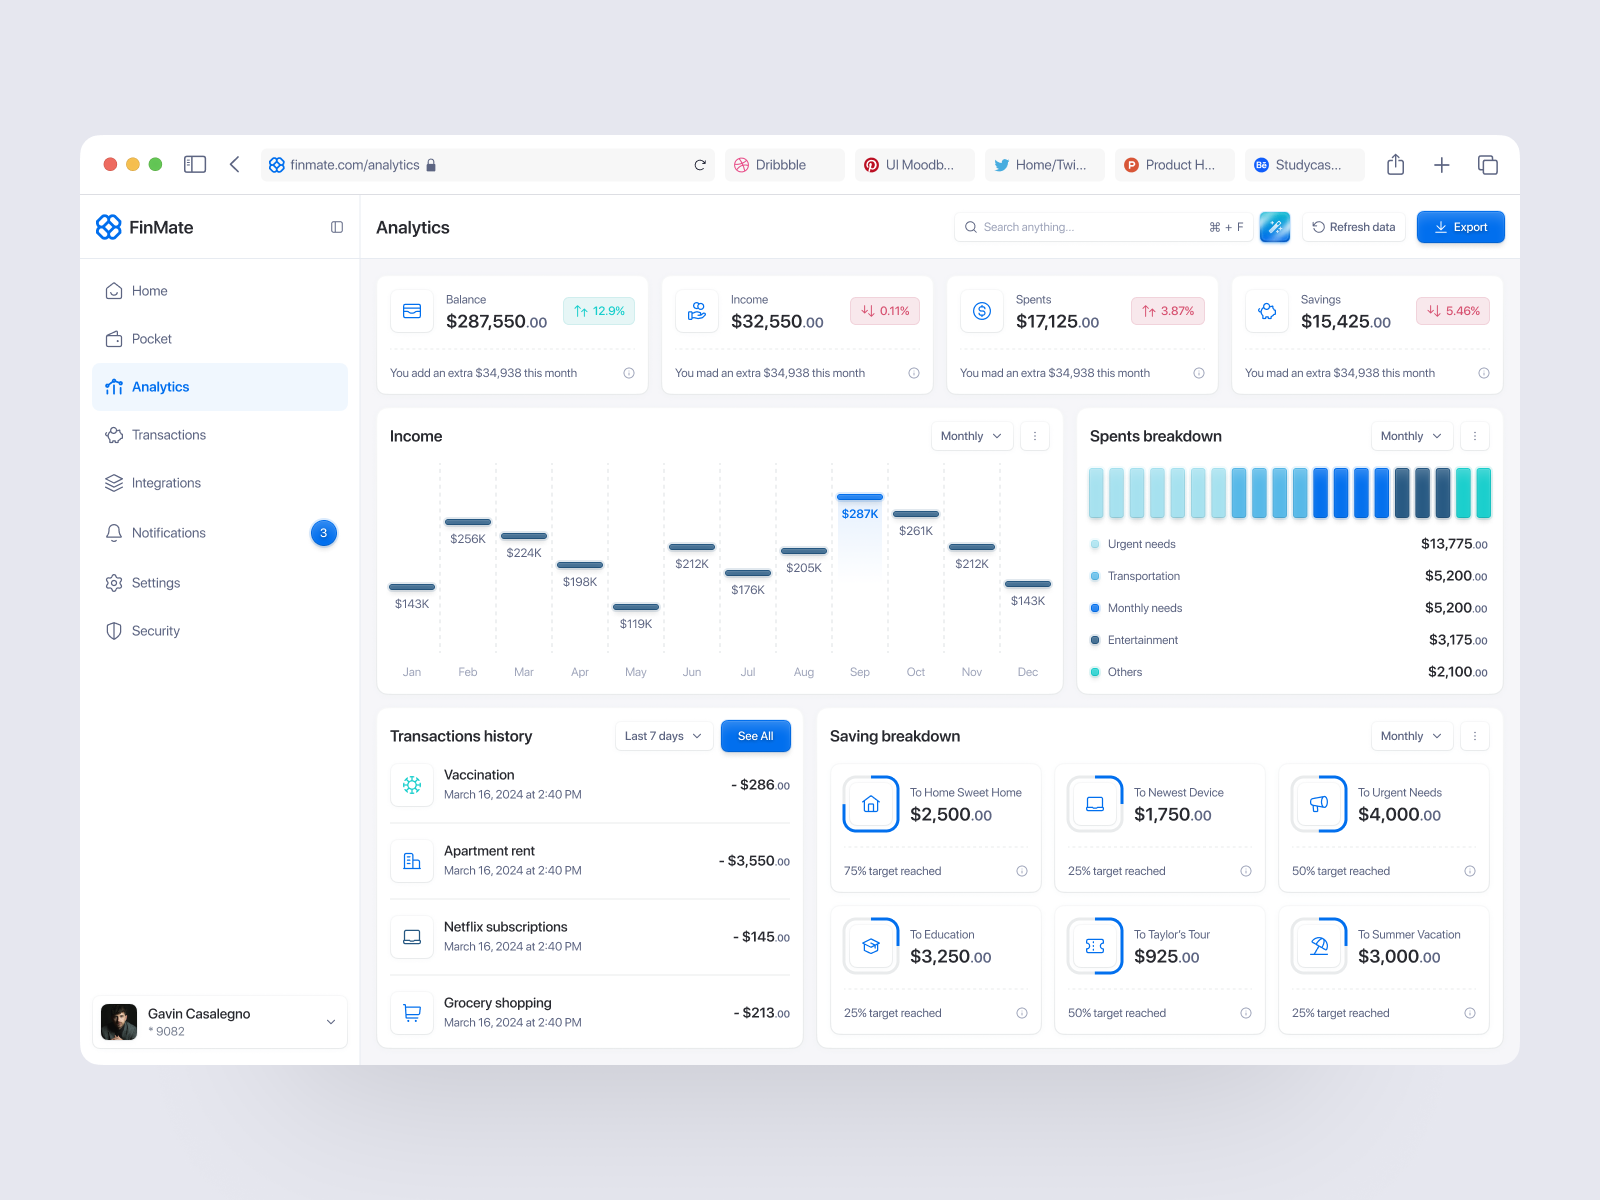
Task: Open the Transactions menu item in sidebar
Action: 168,435
